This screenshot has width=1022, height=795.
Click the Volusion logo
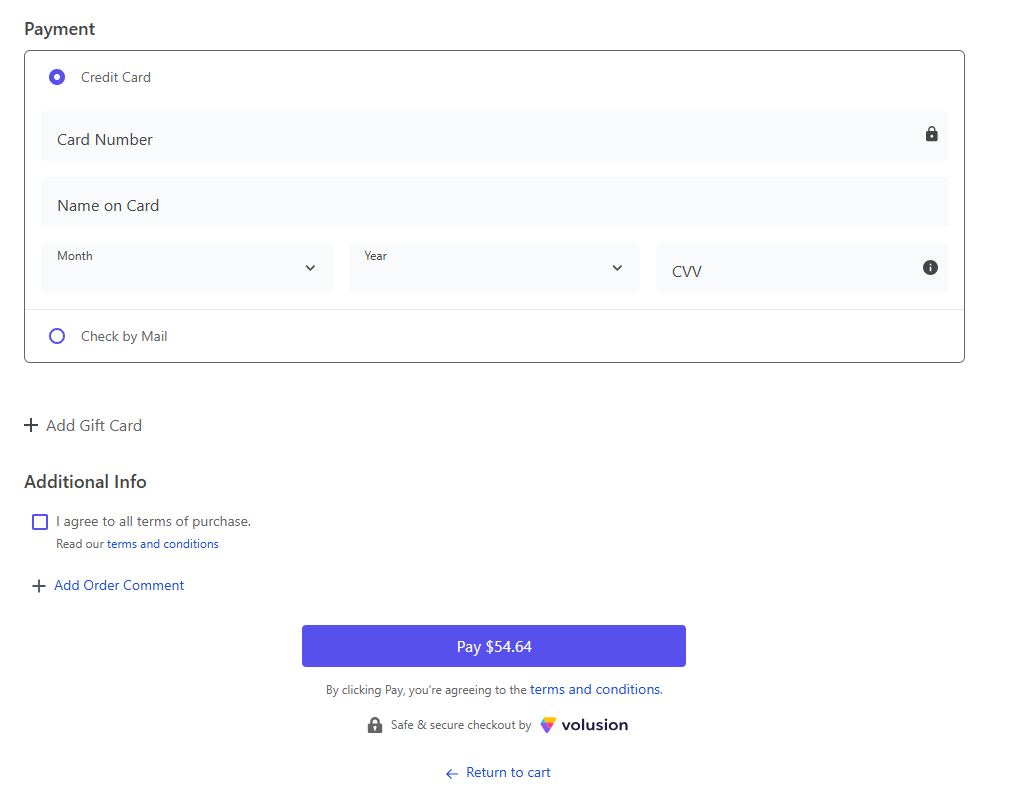tap(584, 724)
